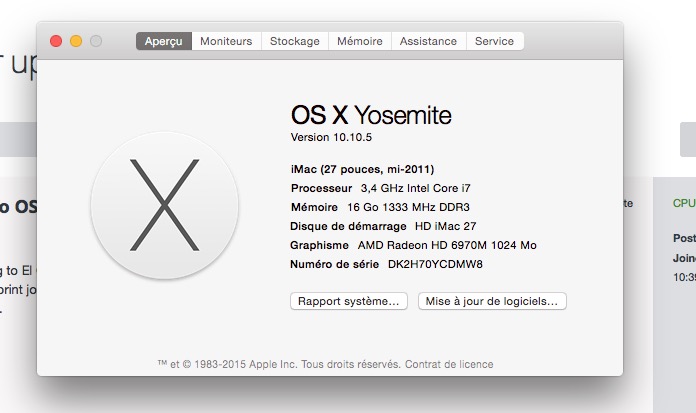Screen dimensions: 696x413
Task: Open the Contrat de licence link
Action: coord(449,364)
